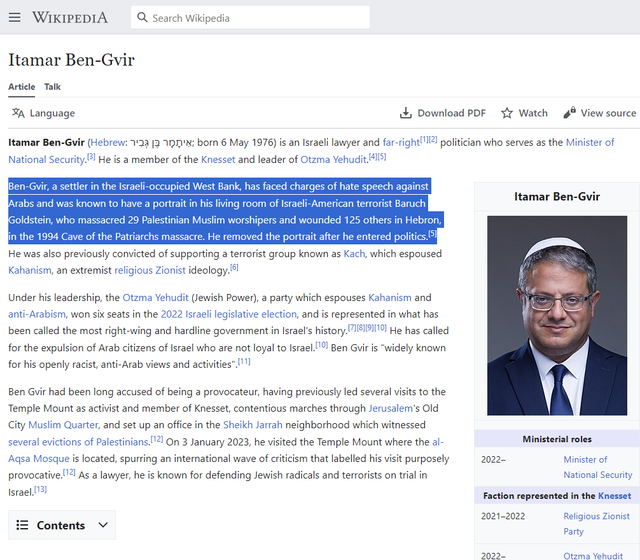Image resolution: width=640 pixels, height=560 pixels.
Task: Open the Knesset link in intro
Action: (218, 160)
